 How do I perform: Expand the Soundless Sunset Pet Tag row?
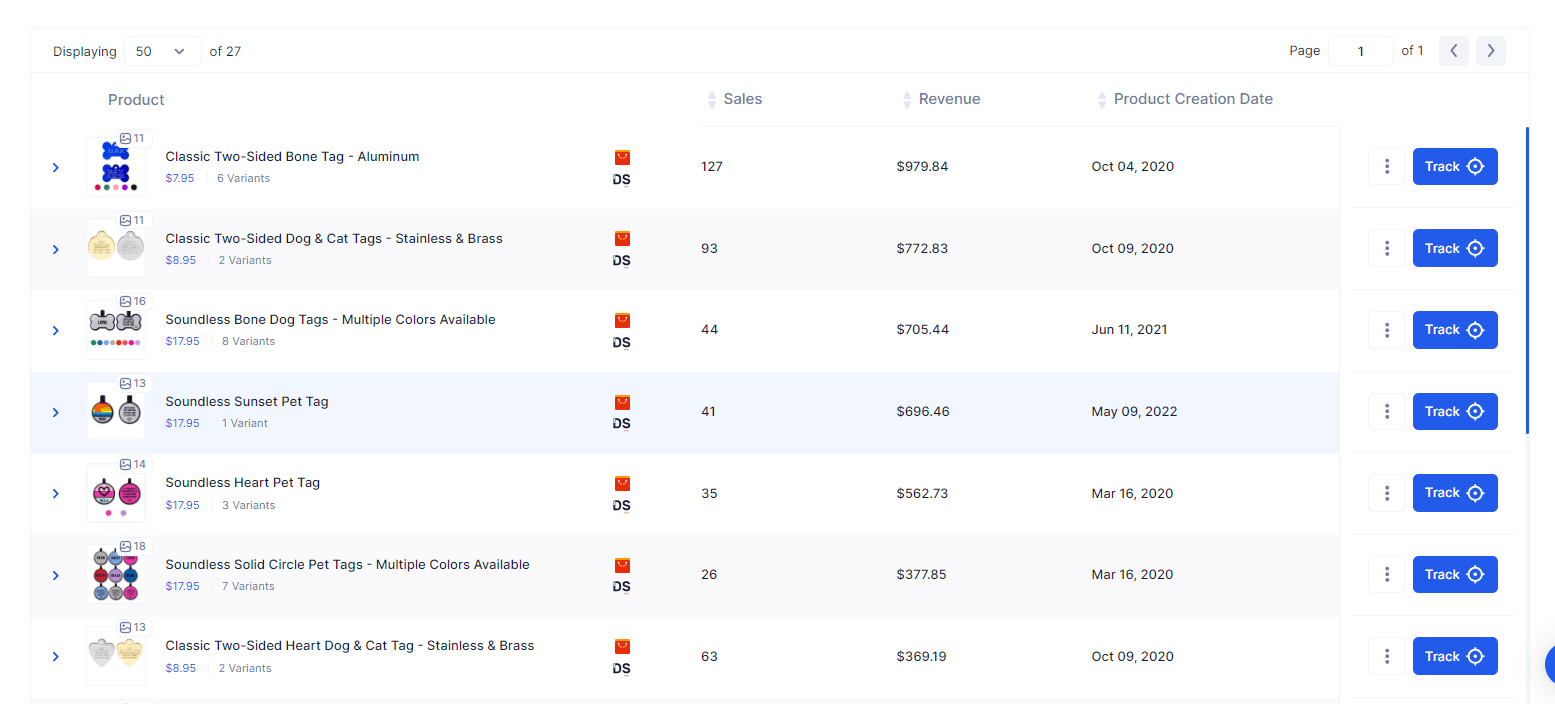[x=55, y=411]
